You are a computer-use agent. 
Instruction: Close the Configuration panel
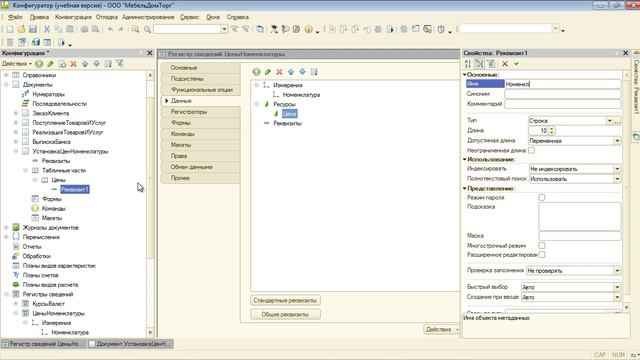coord(150,53)
